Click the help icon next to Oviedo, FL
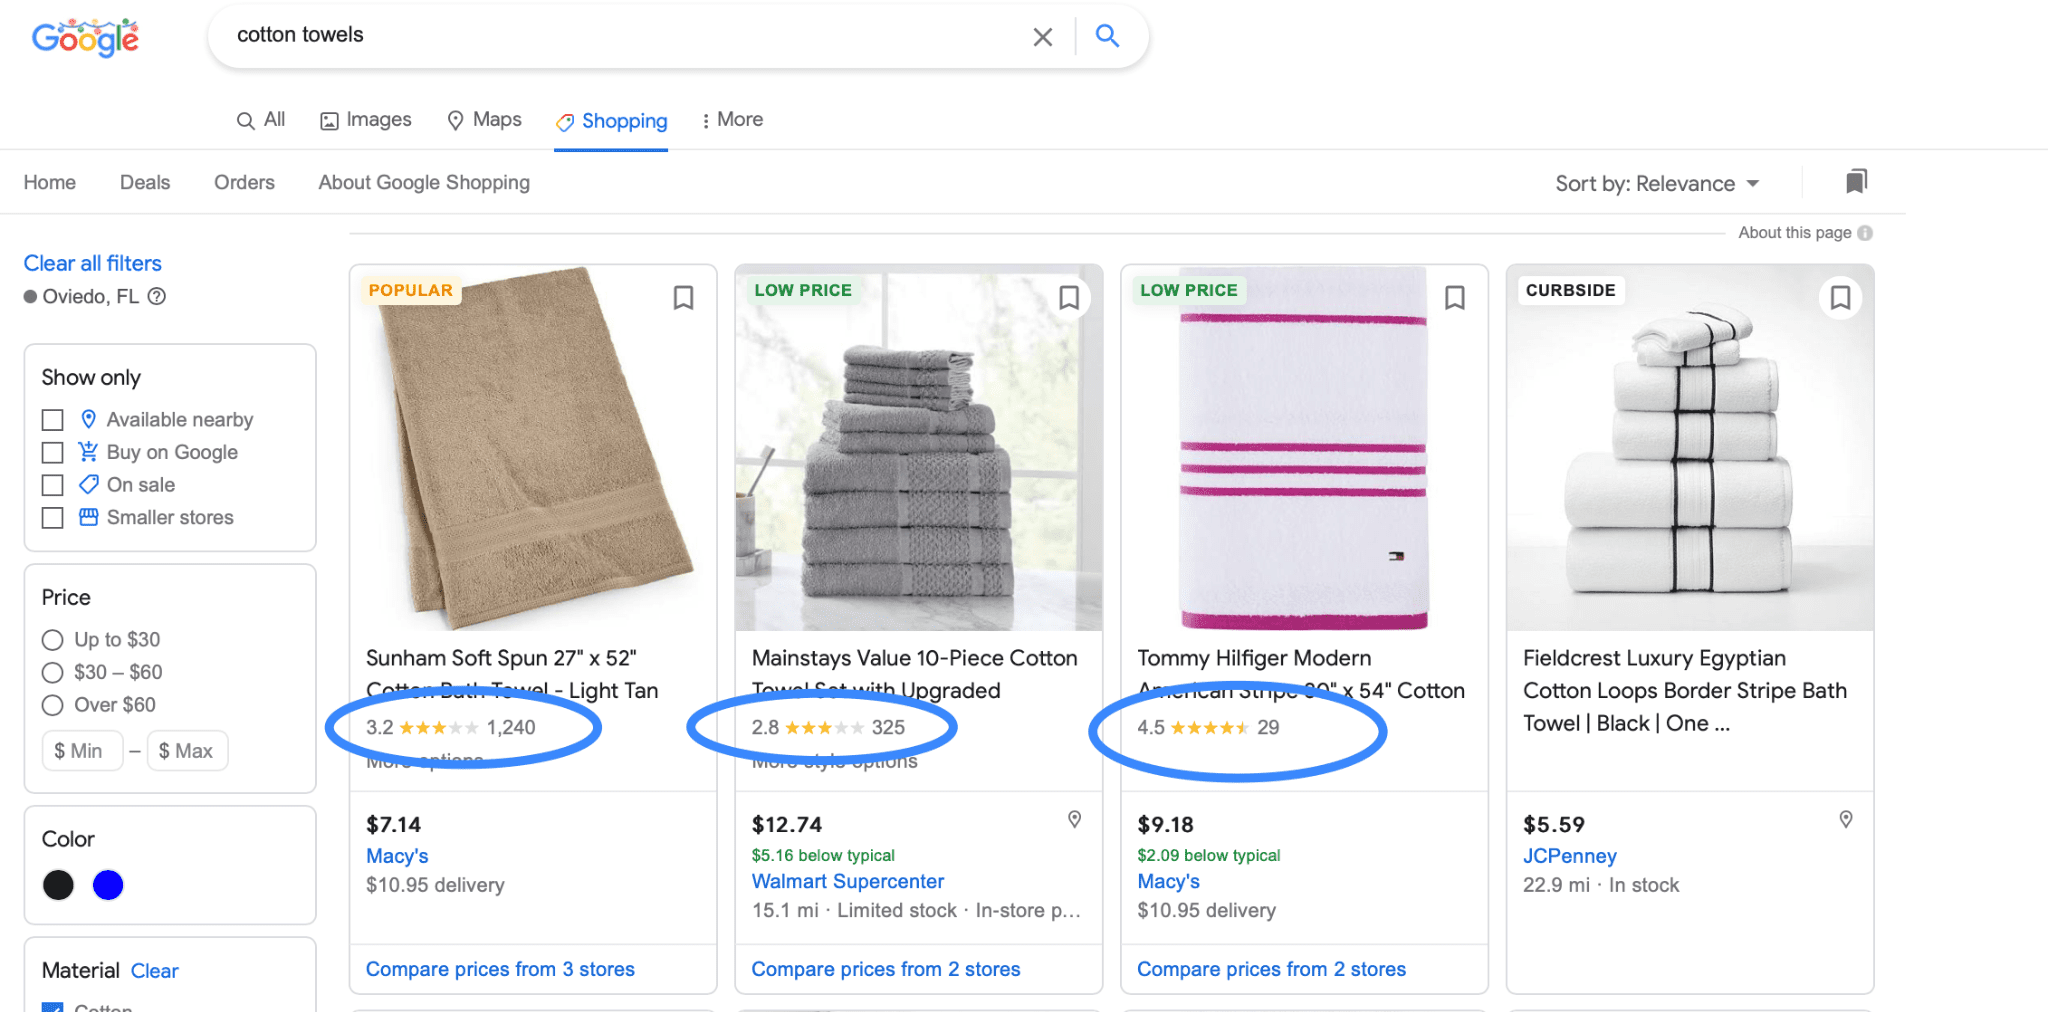This screenshot has width=2048, height=1012. [157, 297]
